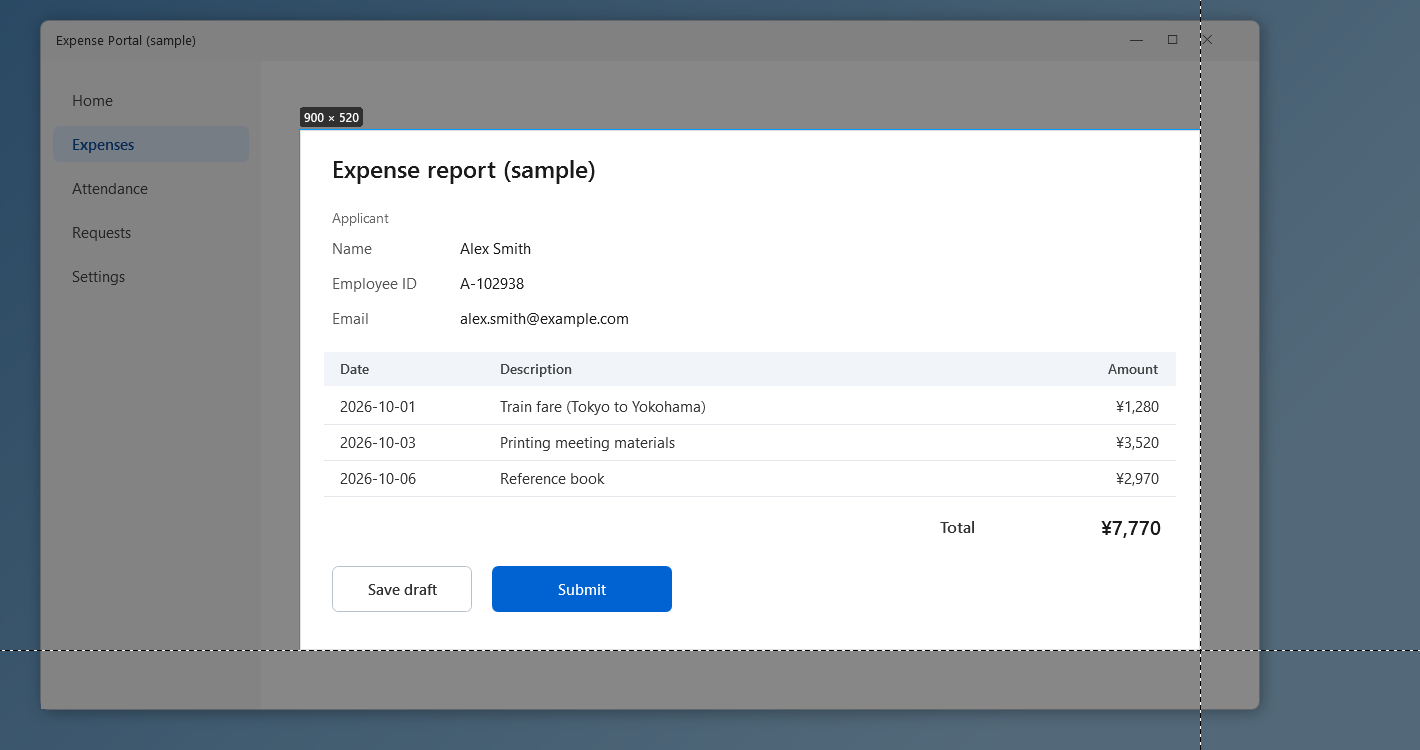The height and width of the screenshot is (750, 1420).
Task: Click the Amount column header
Action: click(1133, 369)
